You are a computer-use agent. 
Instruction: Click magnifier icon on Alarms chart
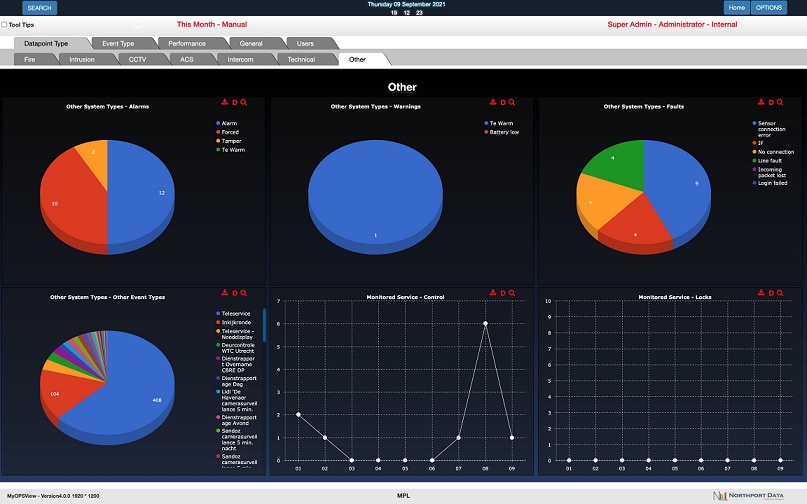click(244, 102)
